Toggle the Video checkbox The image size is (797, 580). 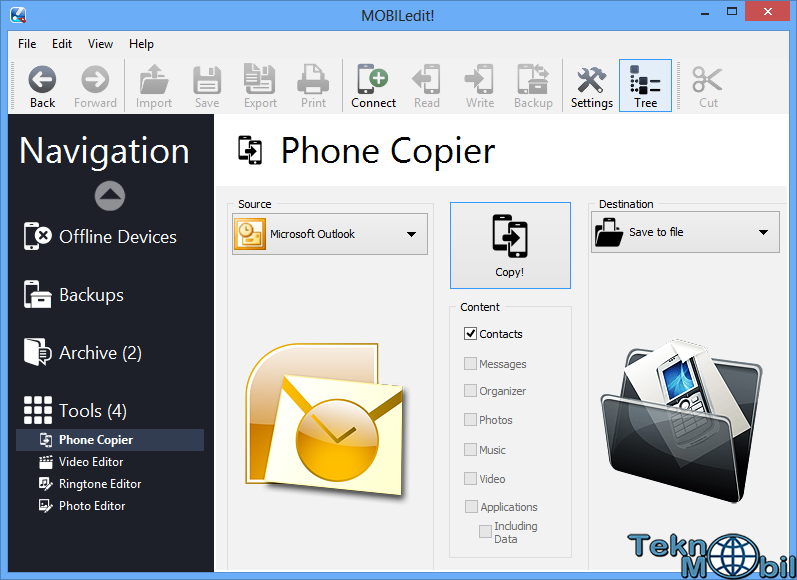click(470, 478)
